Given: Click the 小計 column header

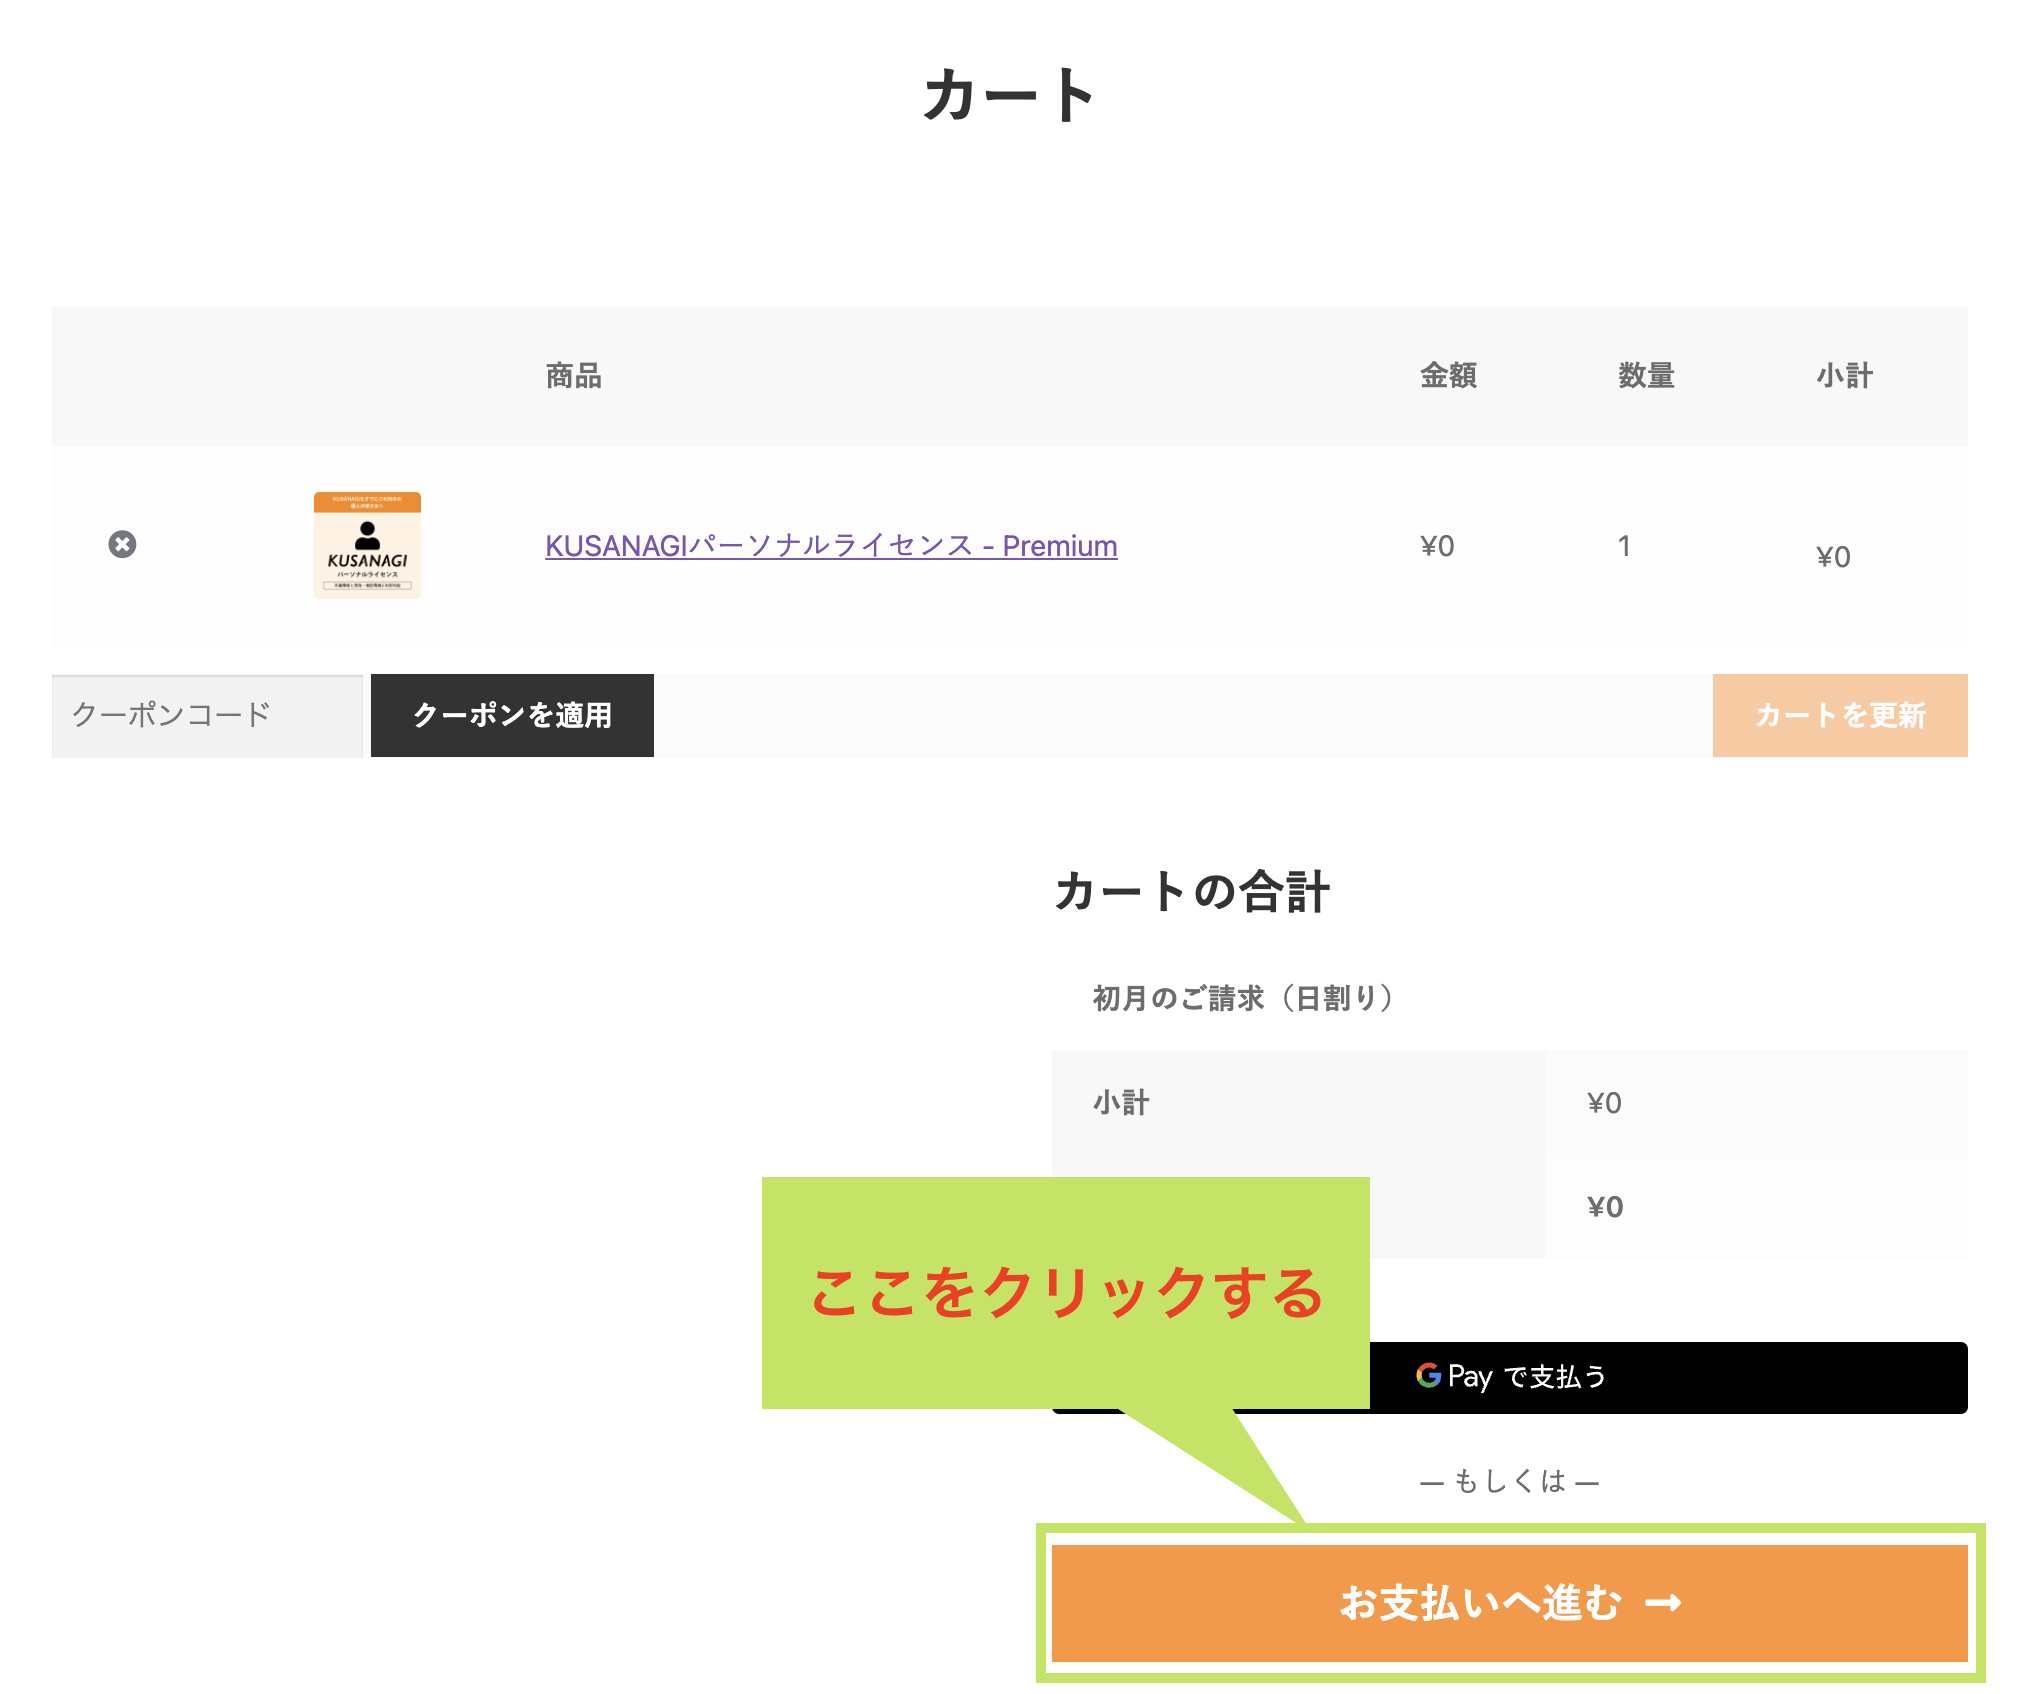Looking at the screenshot, I should tap(1845, 375).
